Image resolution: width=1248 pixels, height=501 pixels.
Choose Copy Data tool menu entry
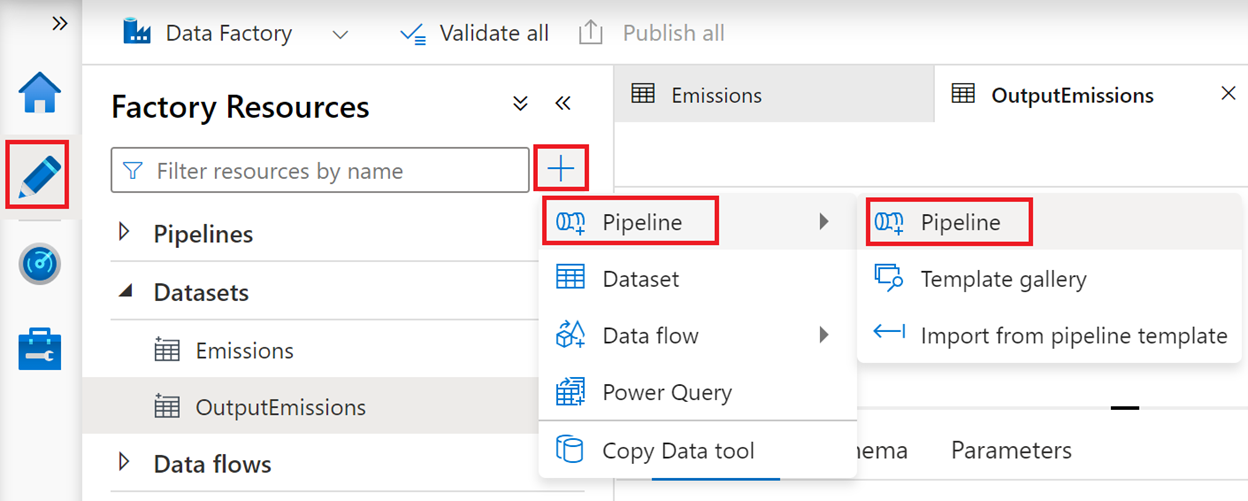pos(698,450)
